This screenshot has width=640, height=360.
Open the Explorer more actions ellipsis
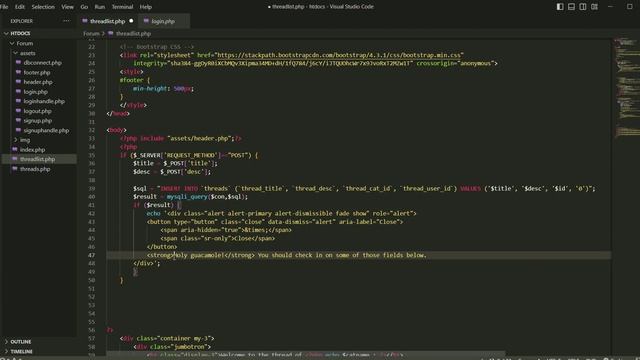pos(66,21)
